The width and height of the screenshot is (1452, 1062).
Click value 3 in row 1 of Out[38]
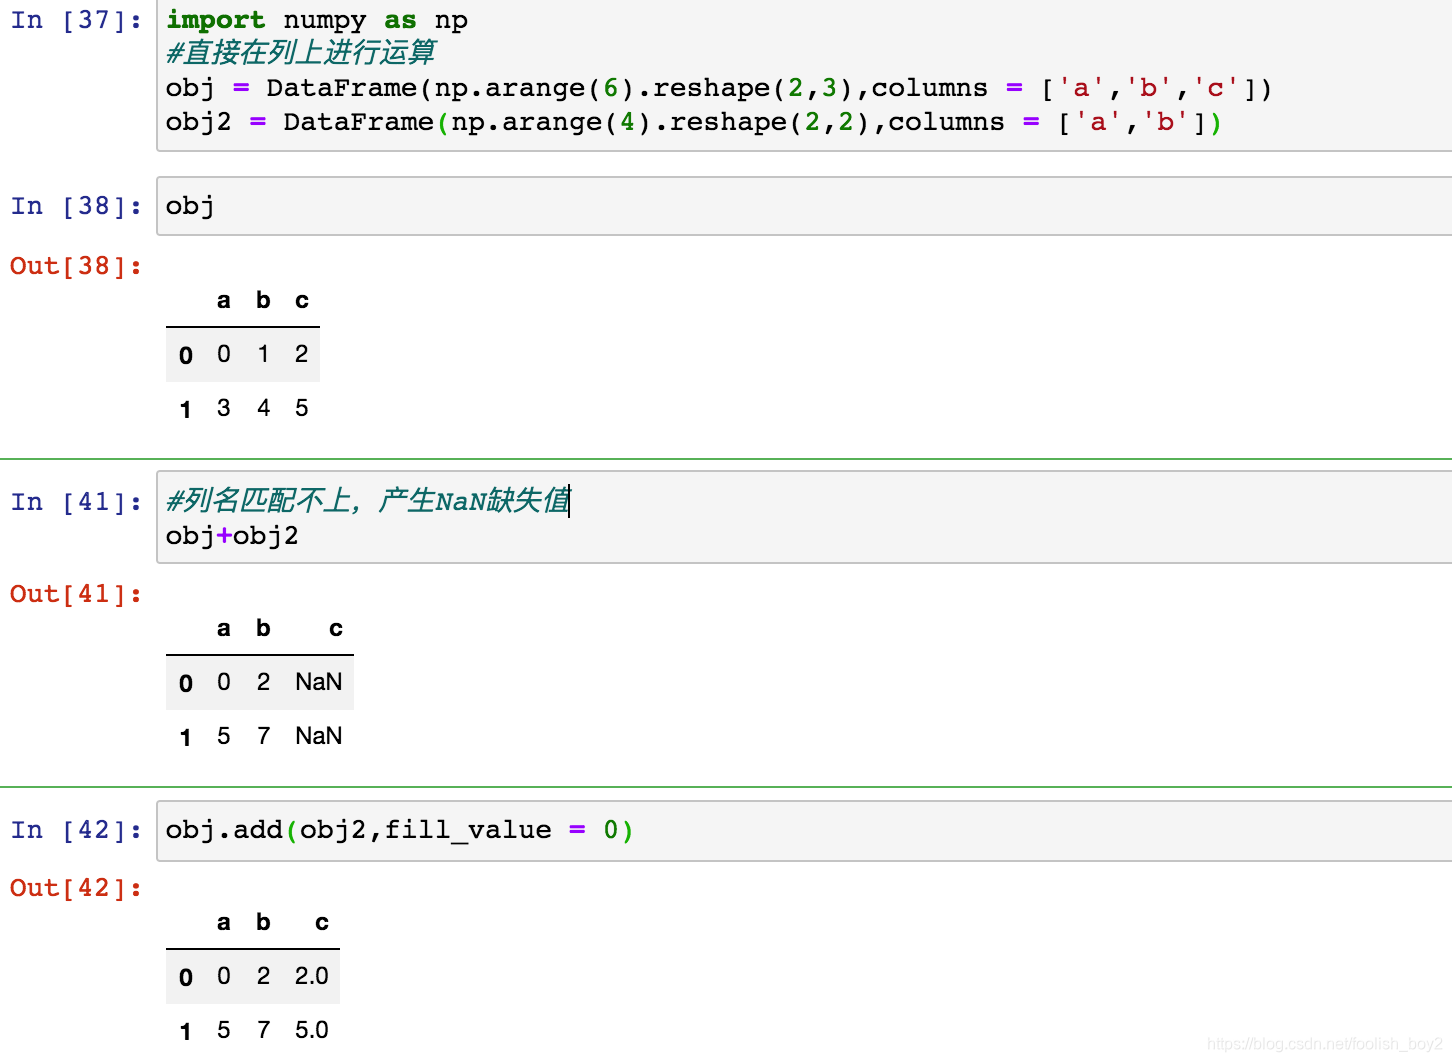pyautogui.click(x=224, y=408)
